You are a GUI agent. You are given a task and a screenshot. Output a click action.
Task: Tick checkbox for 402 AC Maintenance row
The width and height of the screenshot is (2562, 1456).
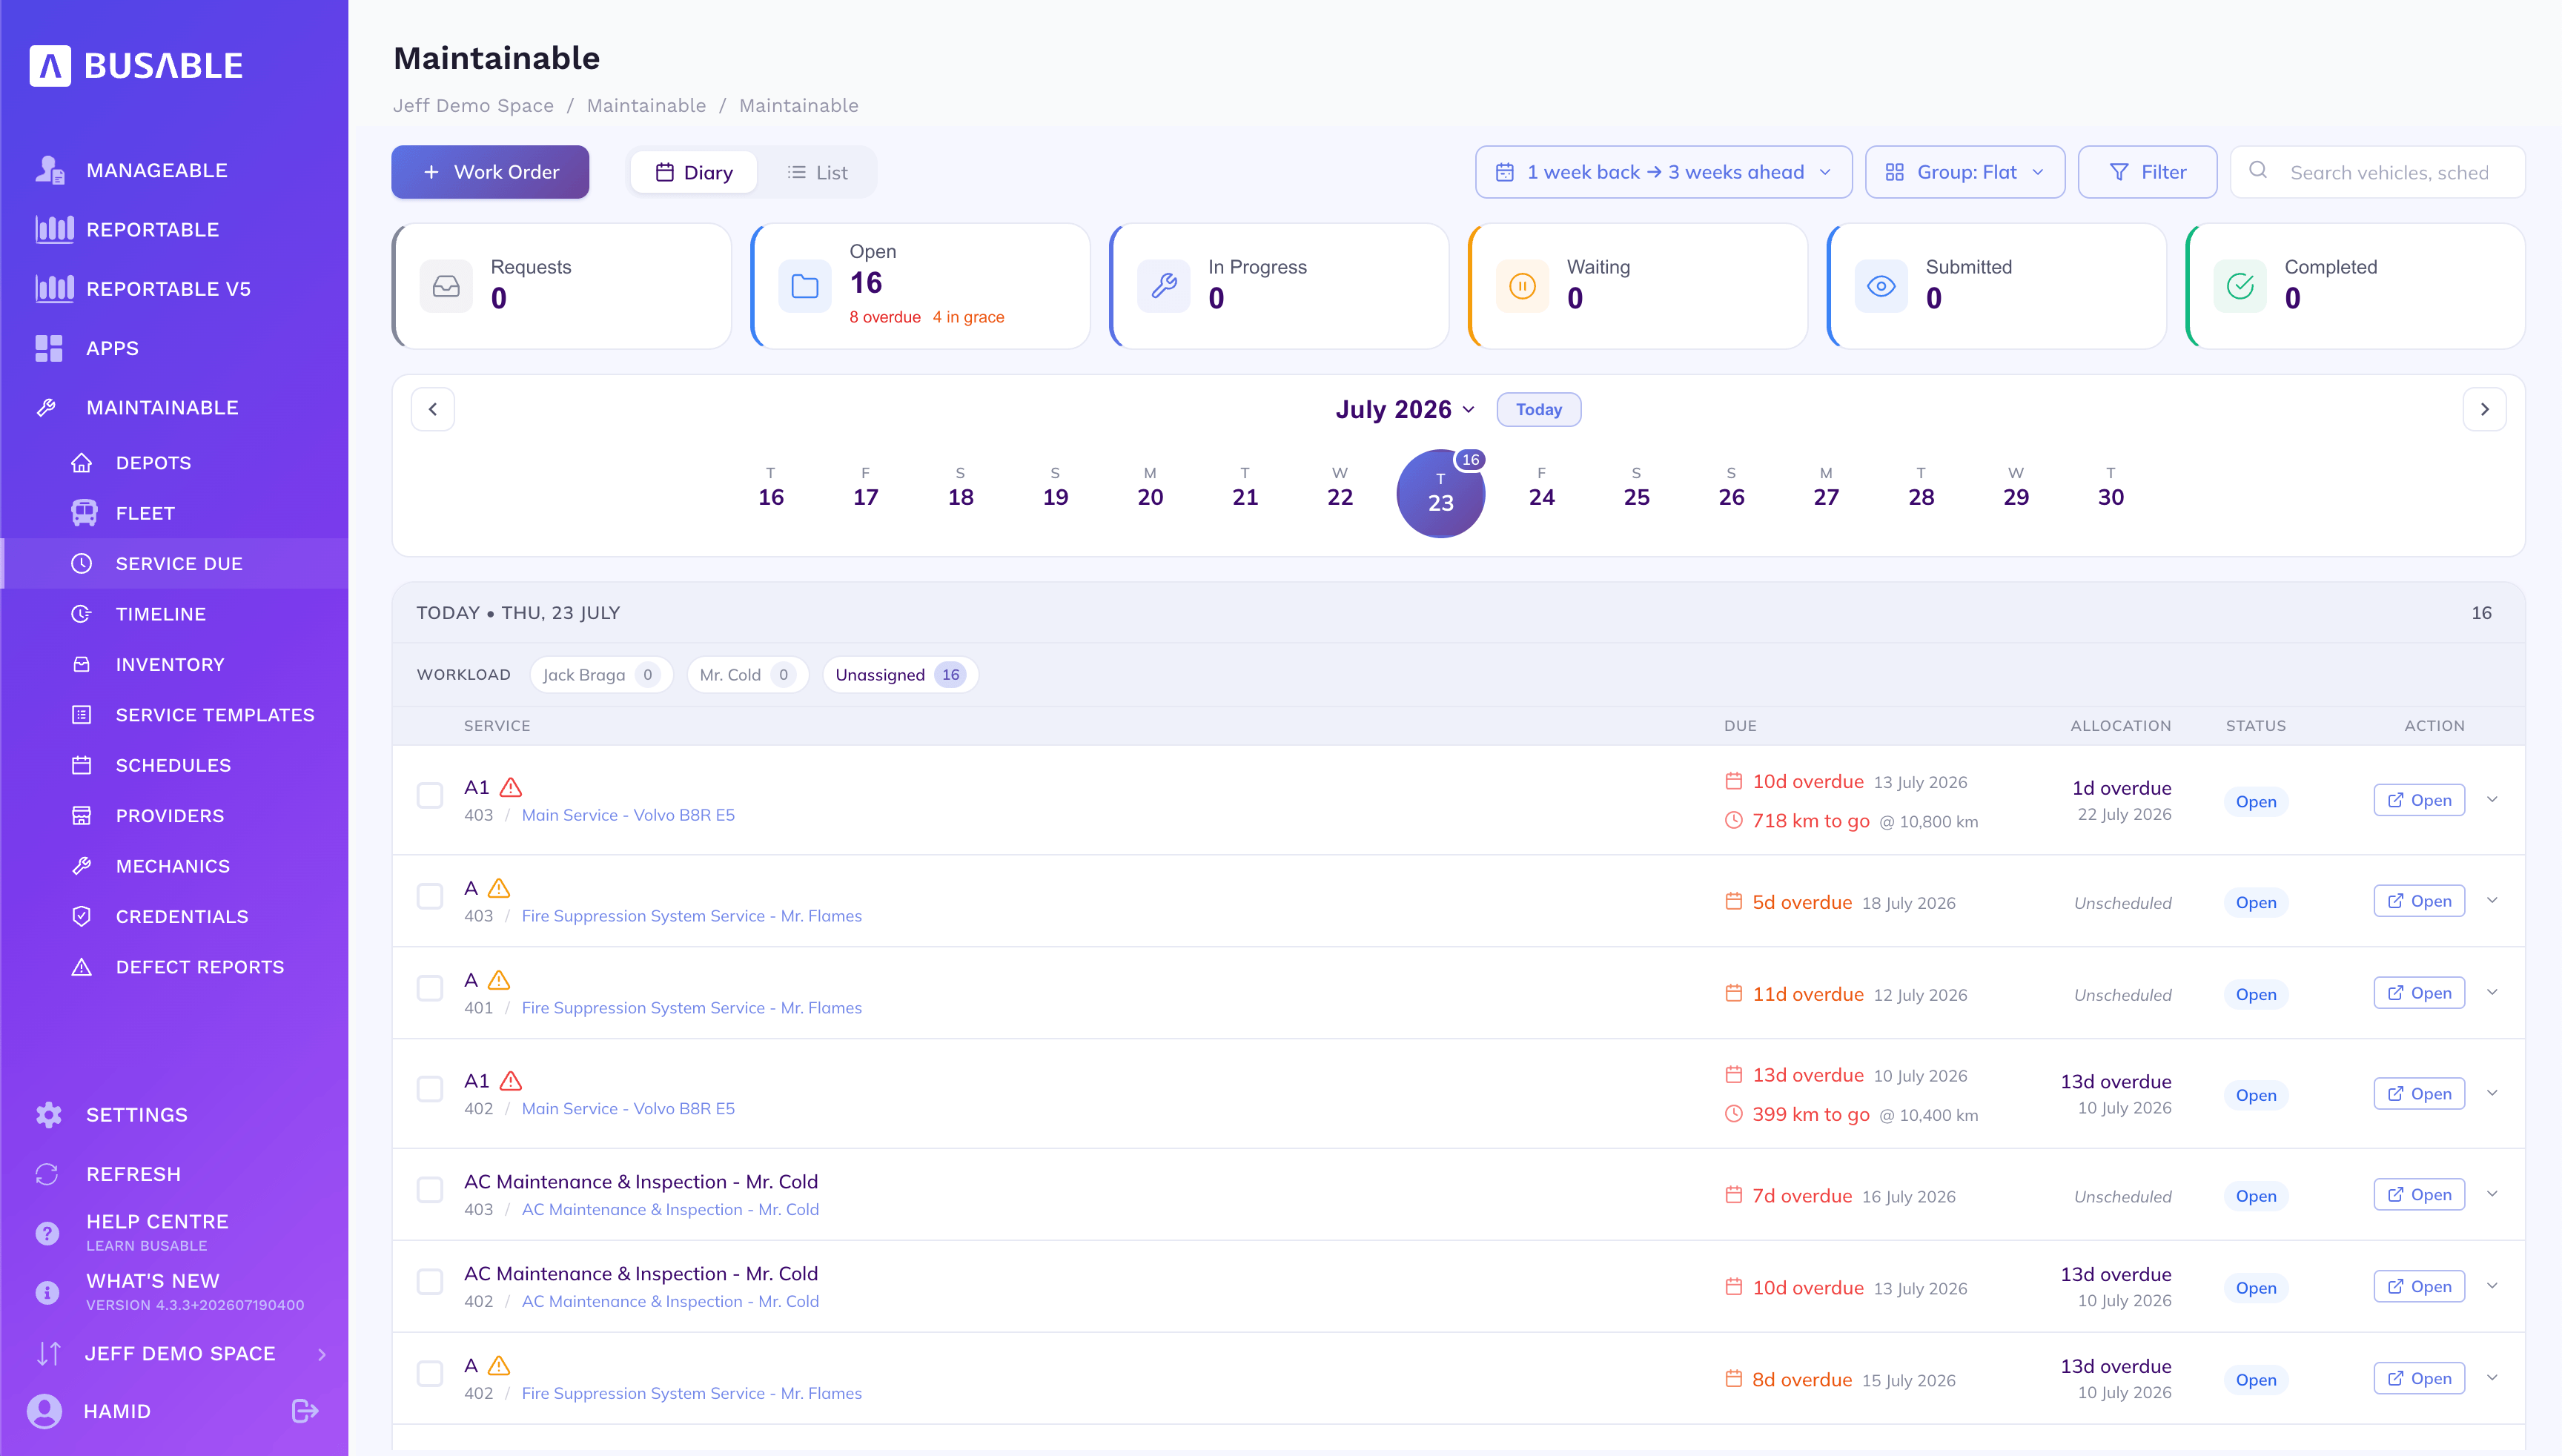(430, 1283)
